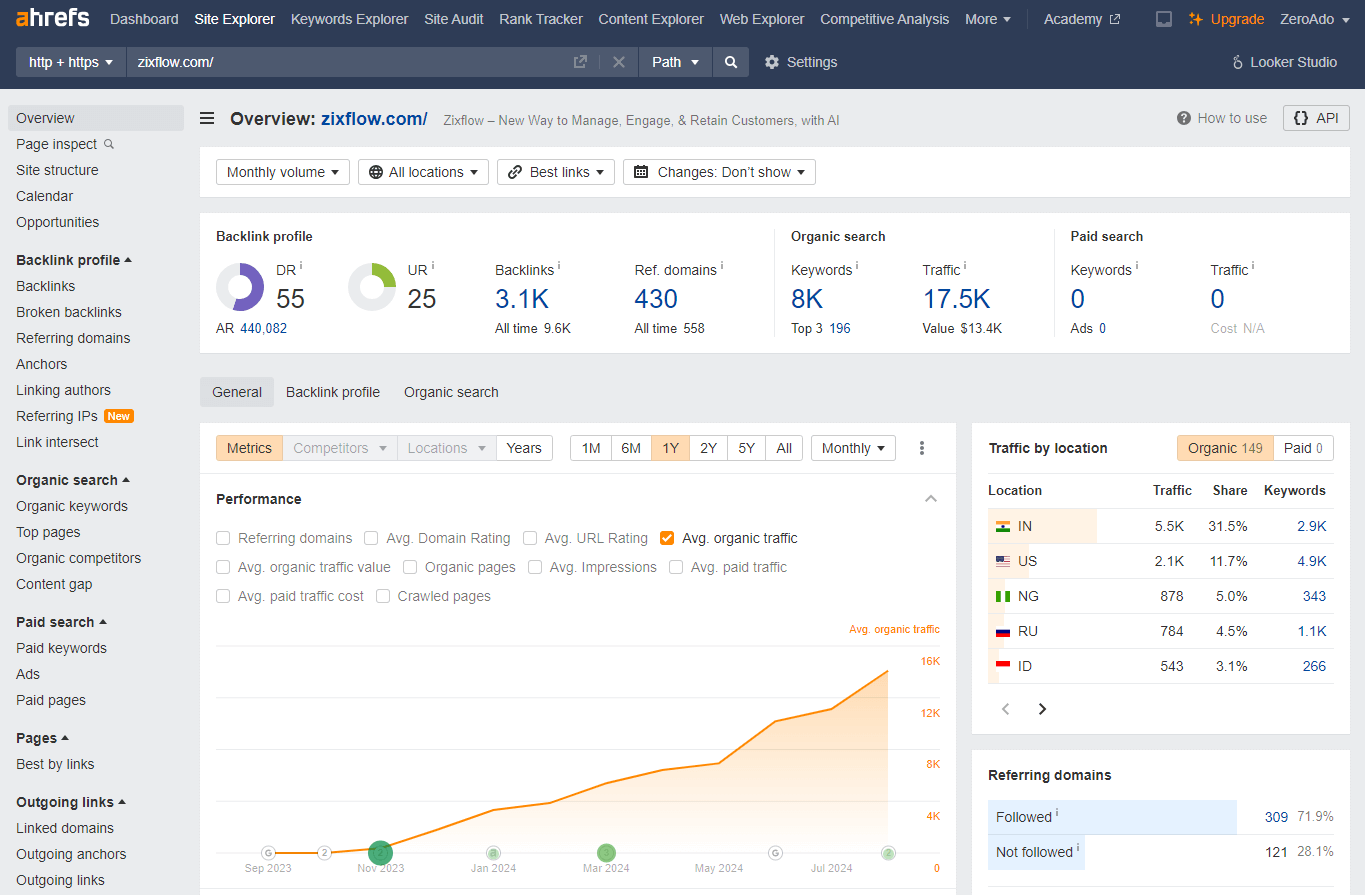Open All locations dropdown

(424, 172)
